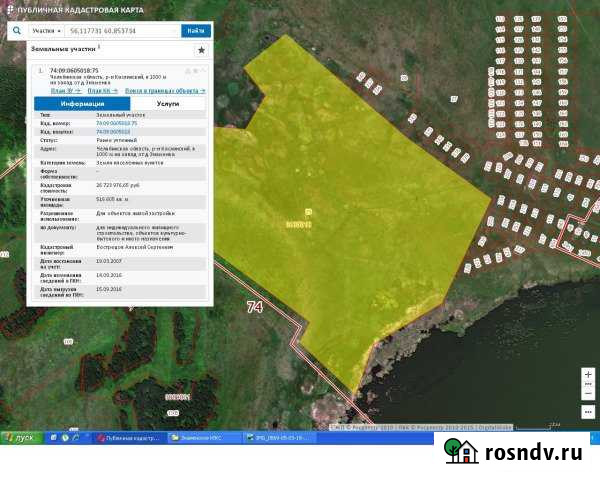This screenshot has width=600, height=480.
Task: Select the Информация tab
Action: [x=82, y=103]
